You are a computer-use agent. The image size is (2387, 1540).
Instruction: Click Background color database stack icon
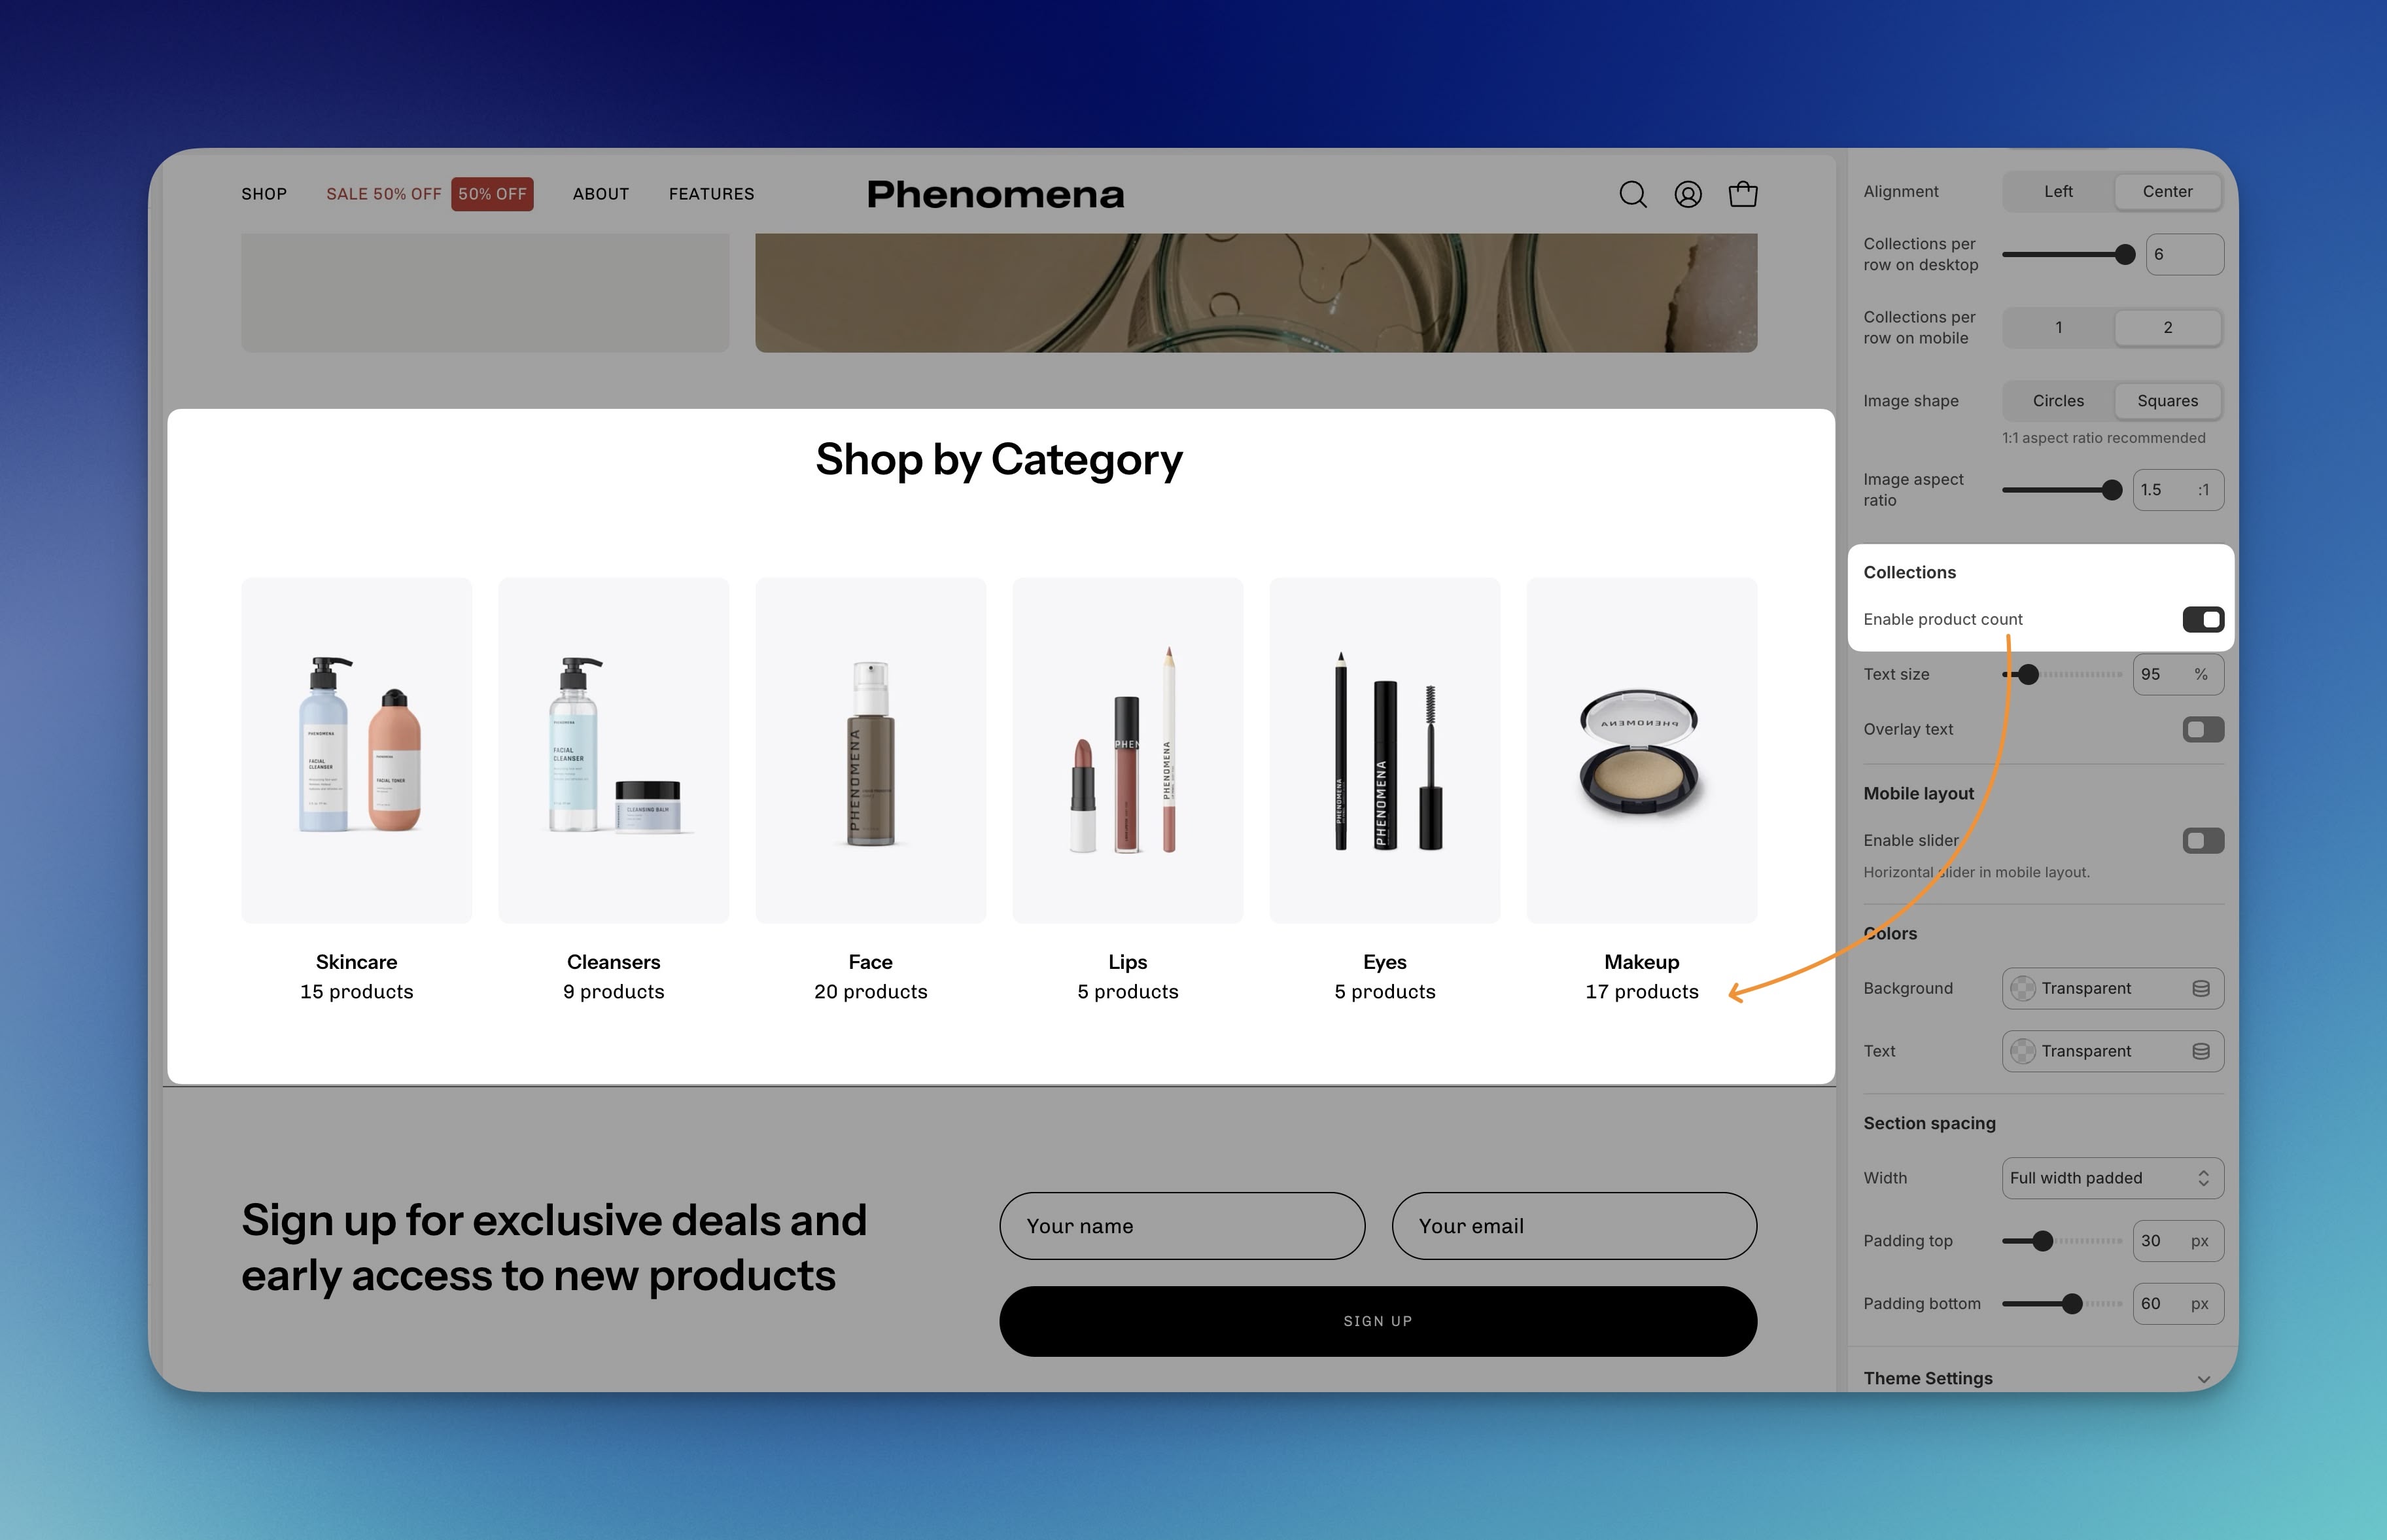point(2200,988)
